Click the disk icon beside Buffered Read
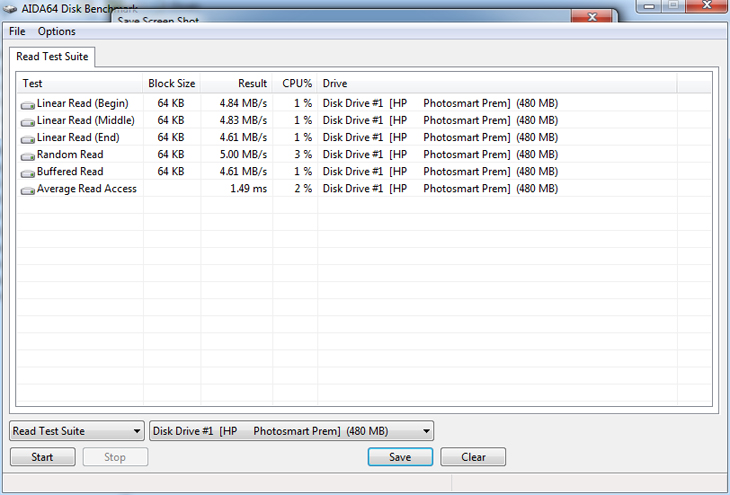Viewport: 730px width, 495px height. (28, 172)
